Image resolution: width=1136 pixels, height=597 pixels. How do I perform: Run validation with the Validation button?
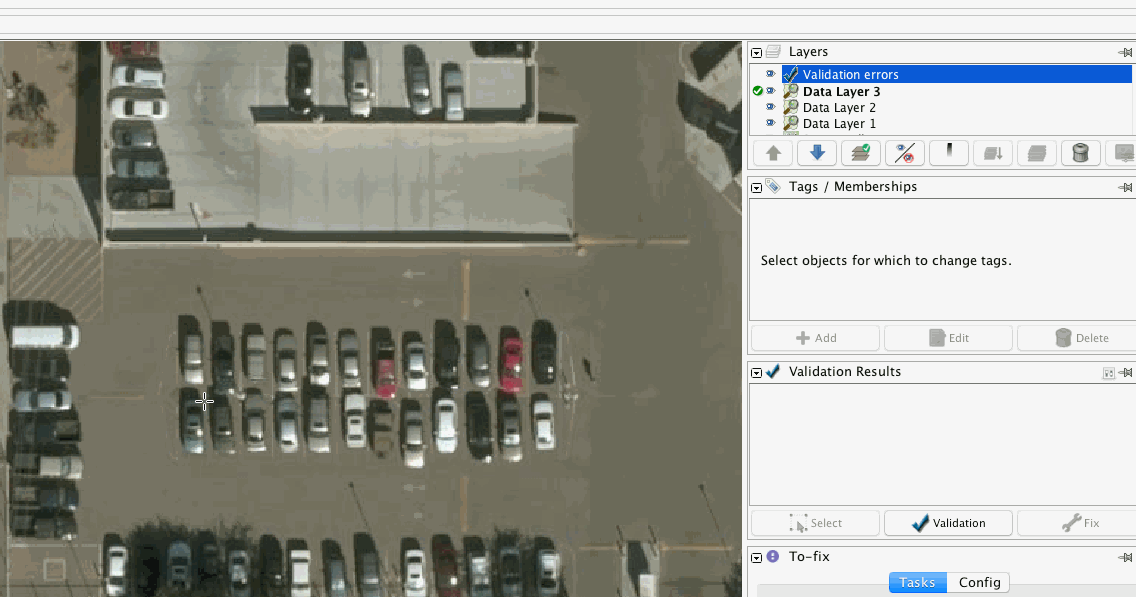click(948, 522)
